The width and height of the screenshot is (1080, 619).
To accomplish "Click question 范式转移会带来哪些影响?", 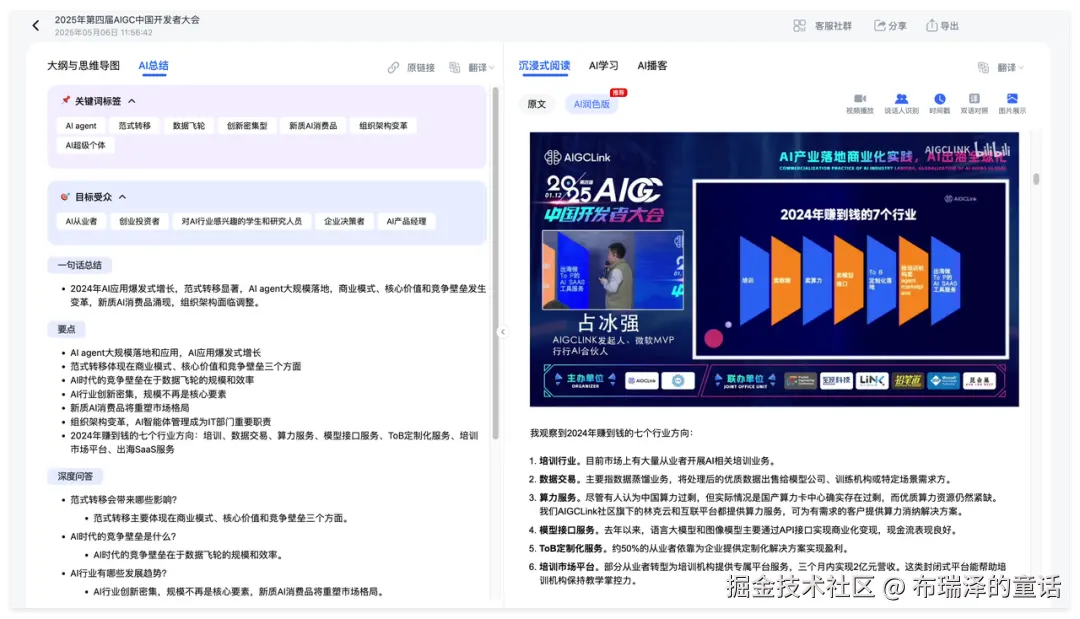I will tap(124, 500).
